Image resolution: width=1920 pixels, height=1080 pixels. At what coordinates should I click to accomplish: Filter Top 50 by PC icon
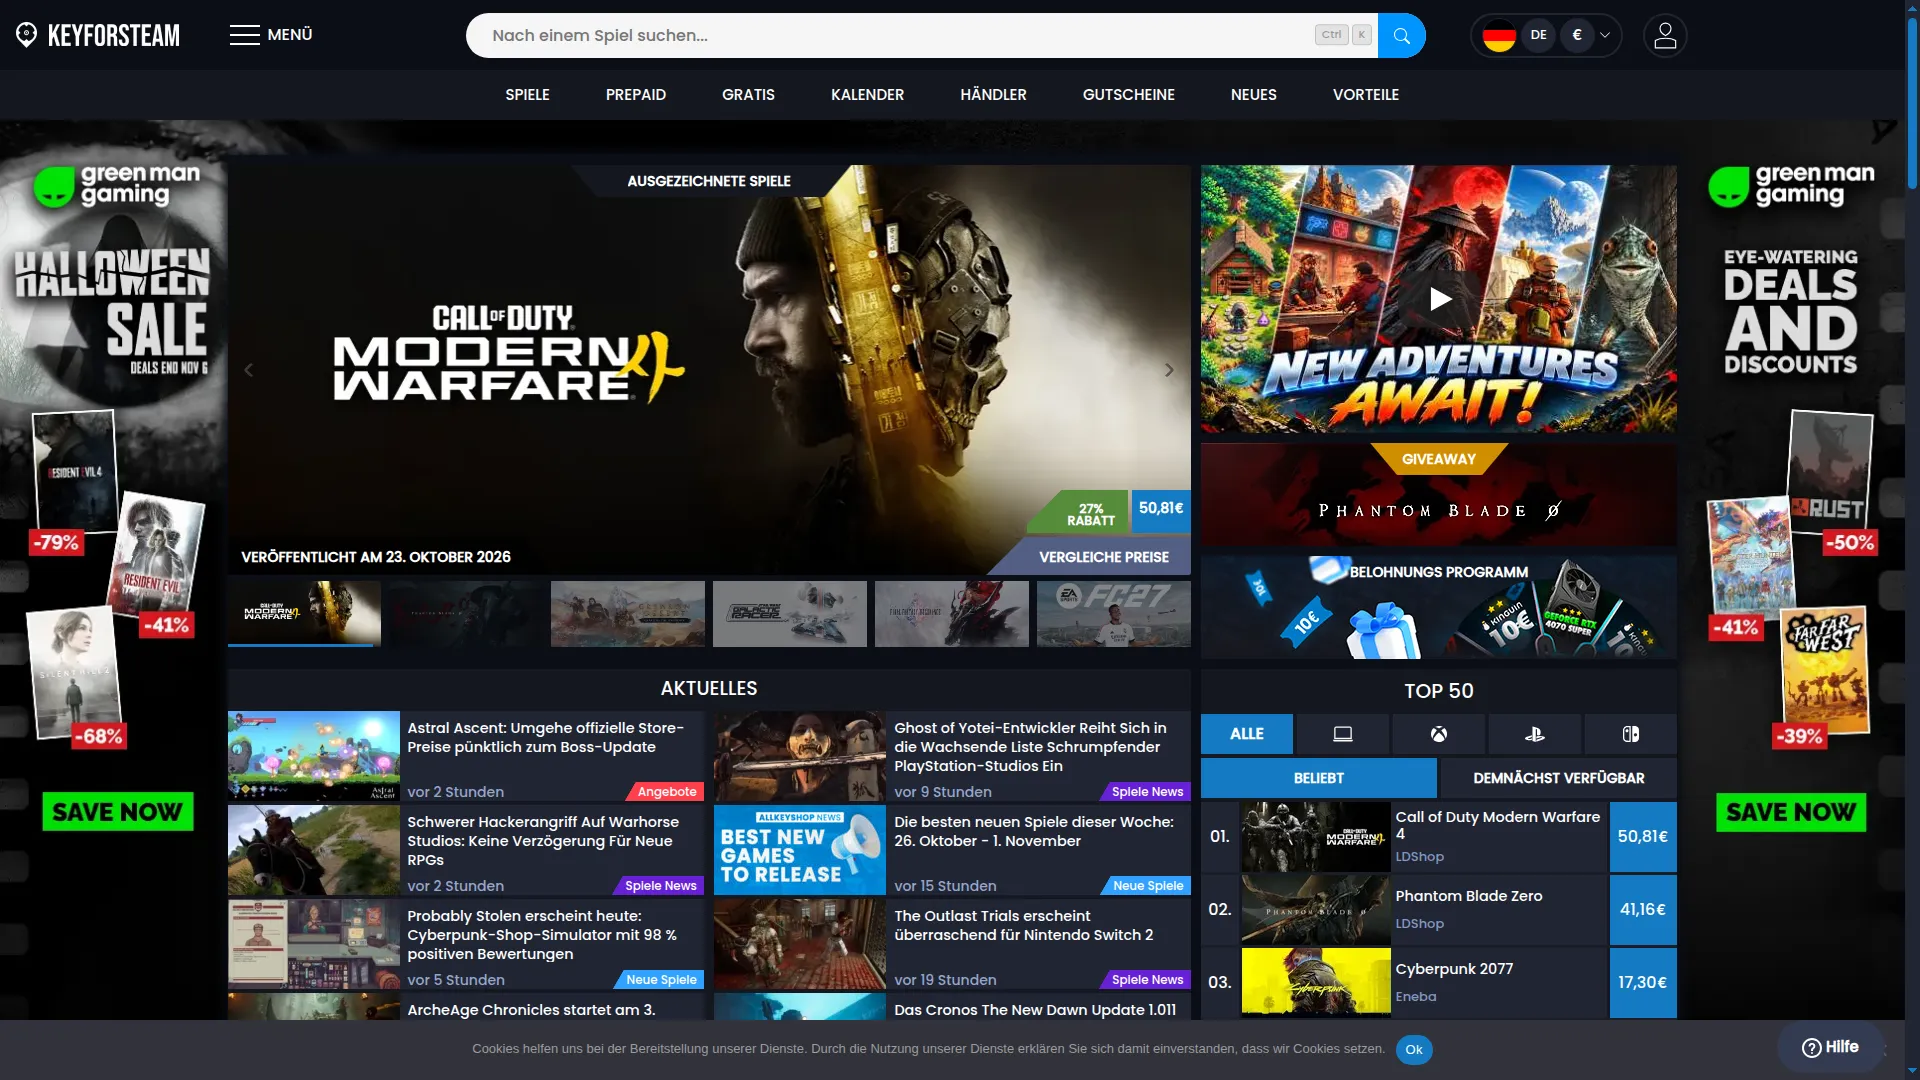(1342, 734)
